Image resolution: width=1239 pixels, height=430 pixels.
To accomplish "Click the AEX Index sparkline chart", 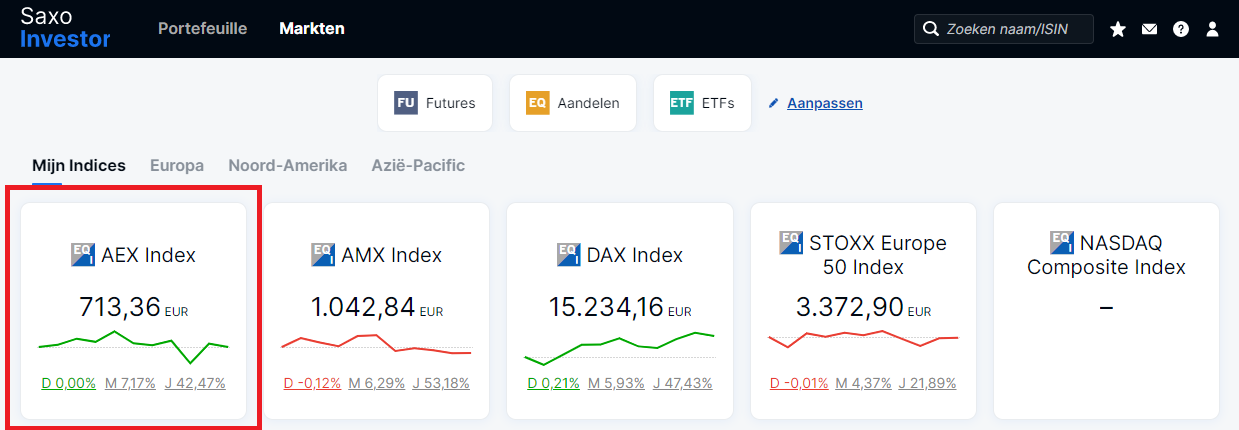I will [133, 347].
